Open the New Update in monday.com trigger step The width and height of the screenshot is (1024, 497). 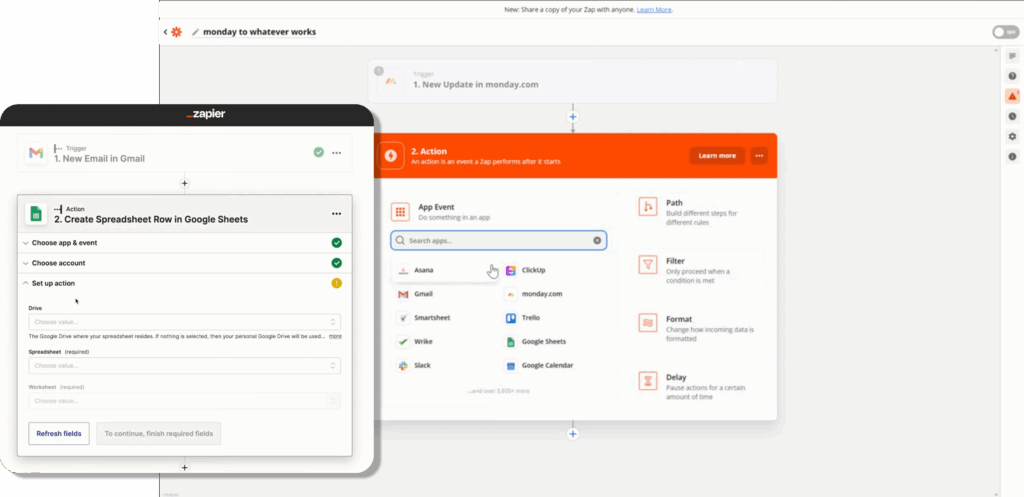pos(573,80)
